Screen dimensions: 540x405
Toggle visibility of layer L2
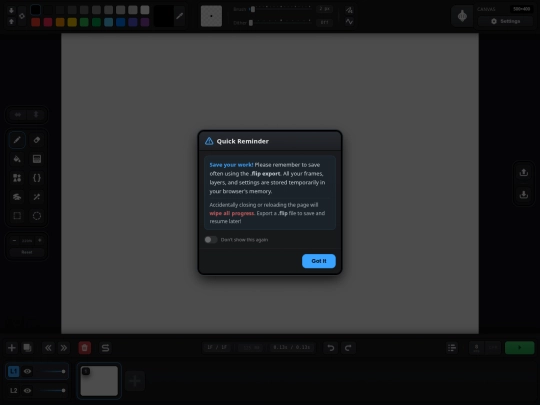coord(28,391)
